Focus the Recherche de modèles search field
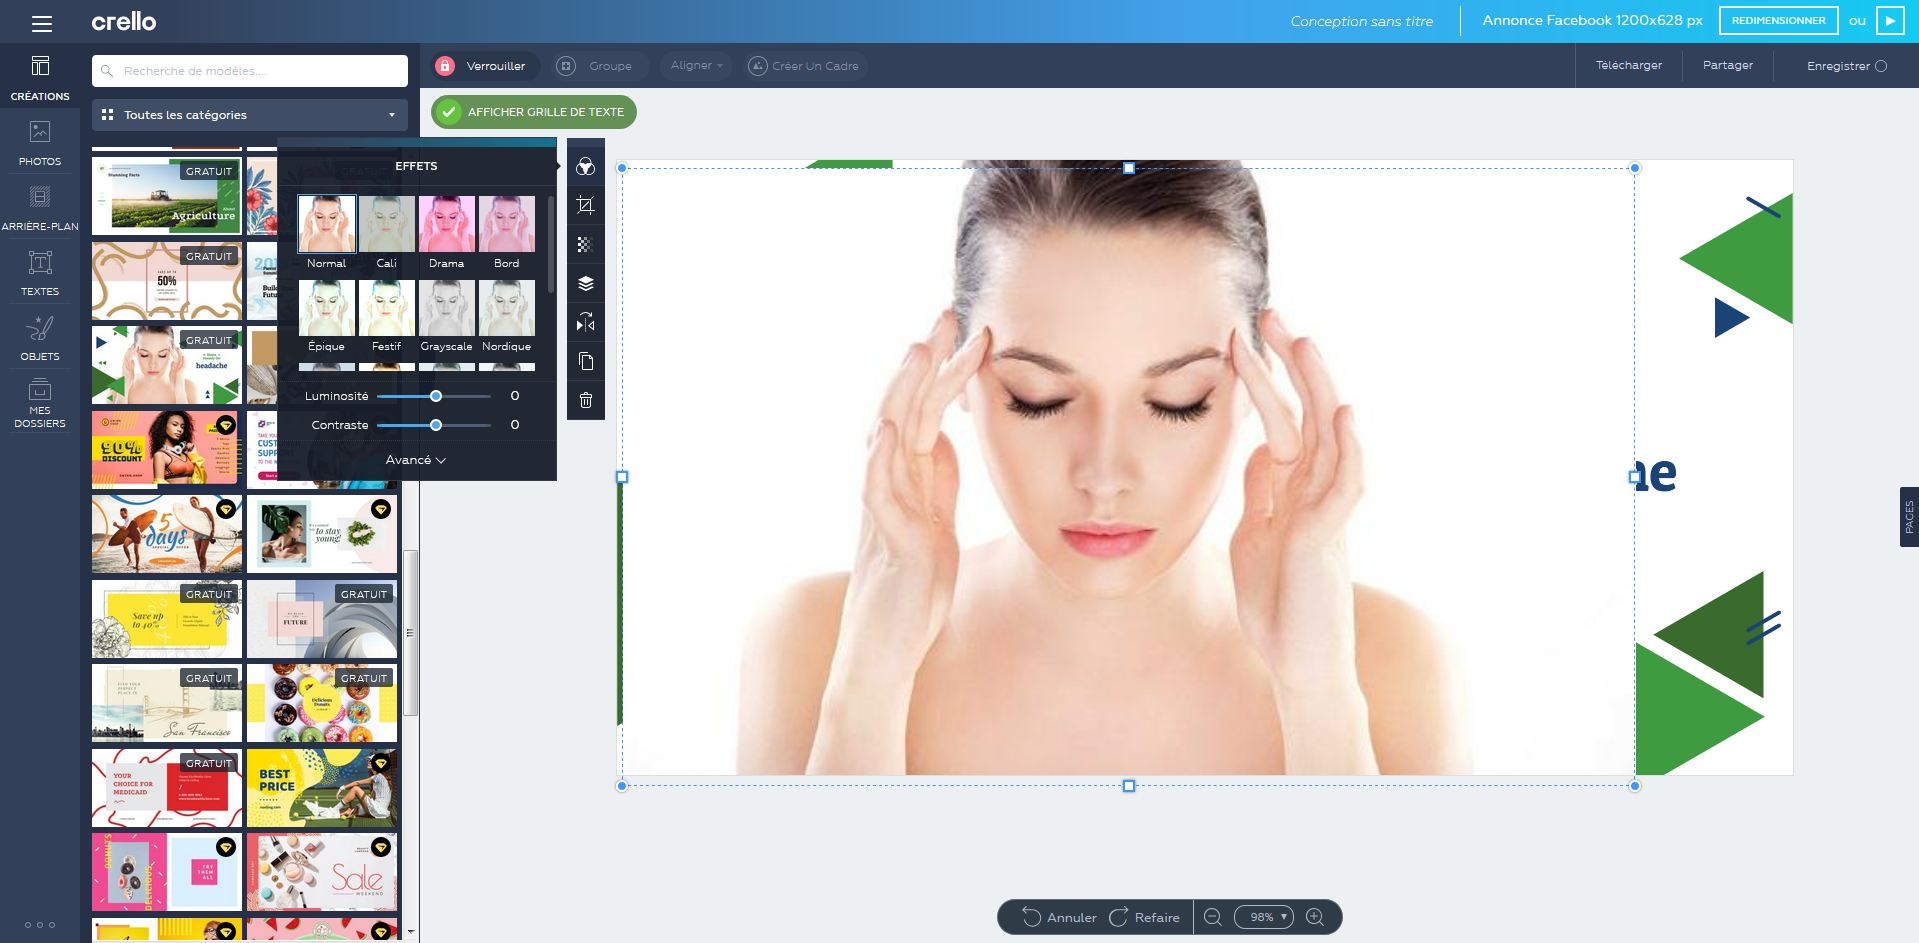 [250, 71]
